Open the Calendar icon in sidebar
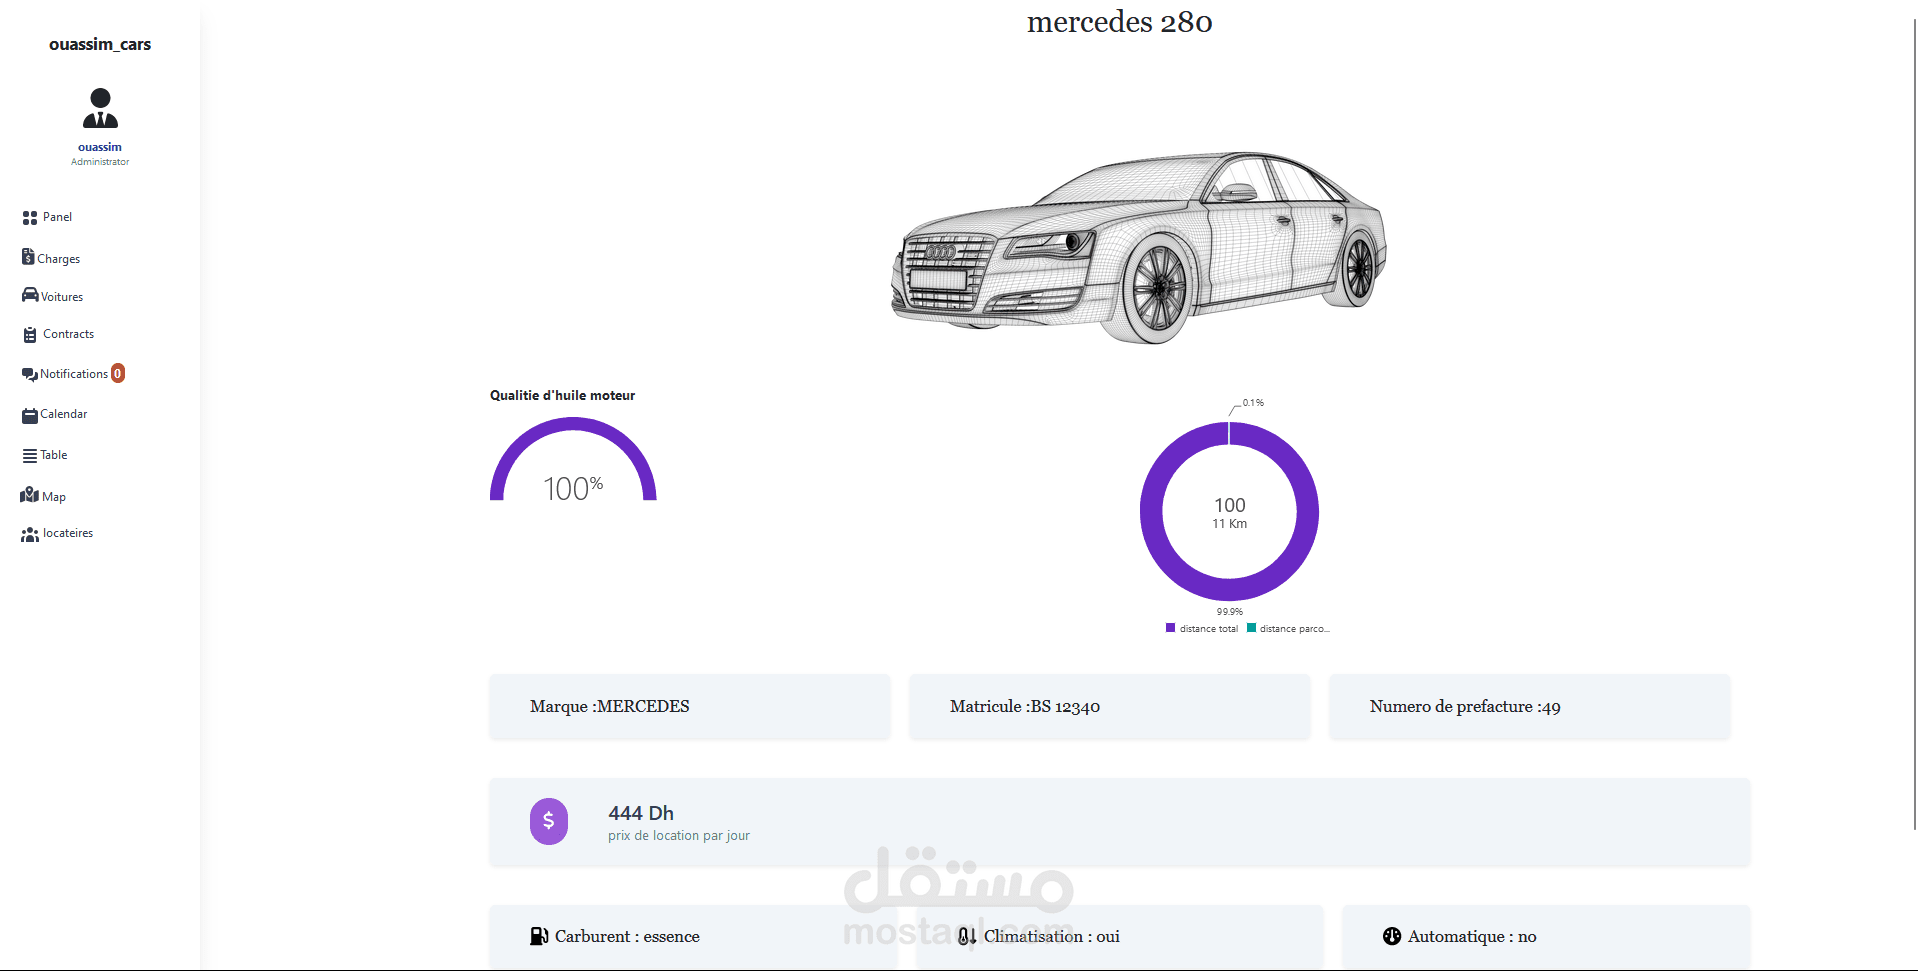Screen dimensions: 1918x971 (29, 413)
